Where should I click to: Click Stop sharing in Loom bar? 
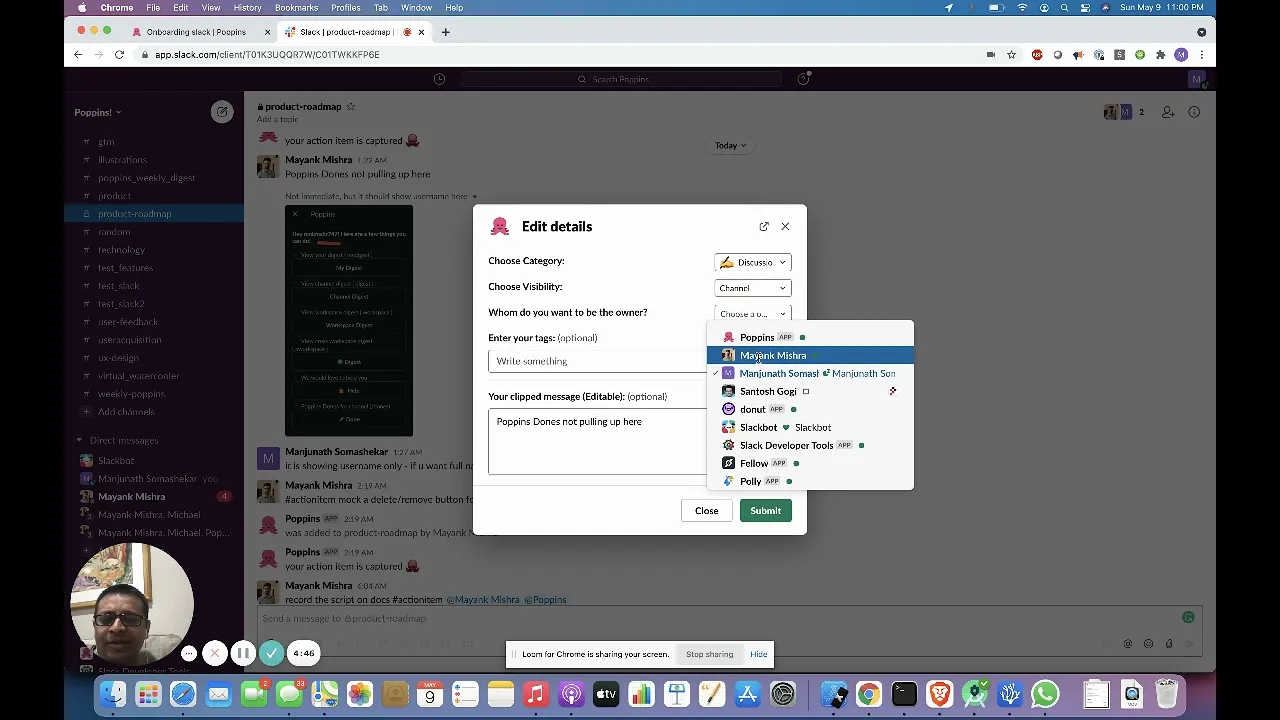(709, 654)
